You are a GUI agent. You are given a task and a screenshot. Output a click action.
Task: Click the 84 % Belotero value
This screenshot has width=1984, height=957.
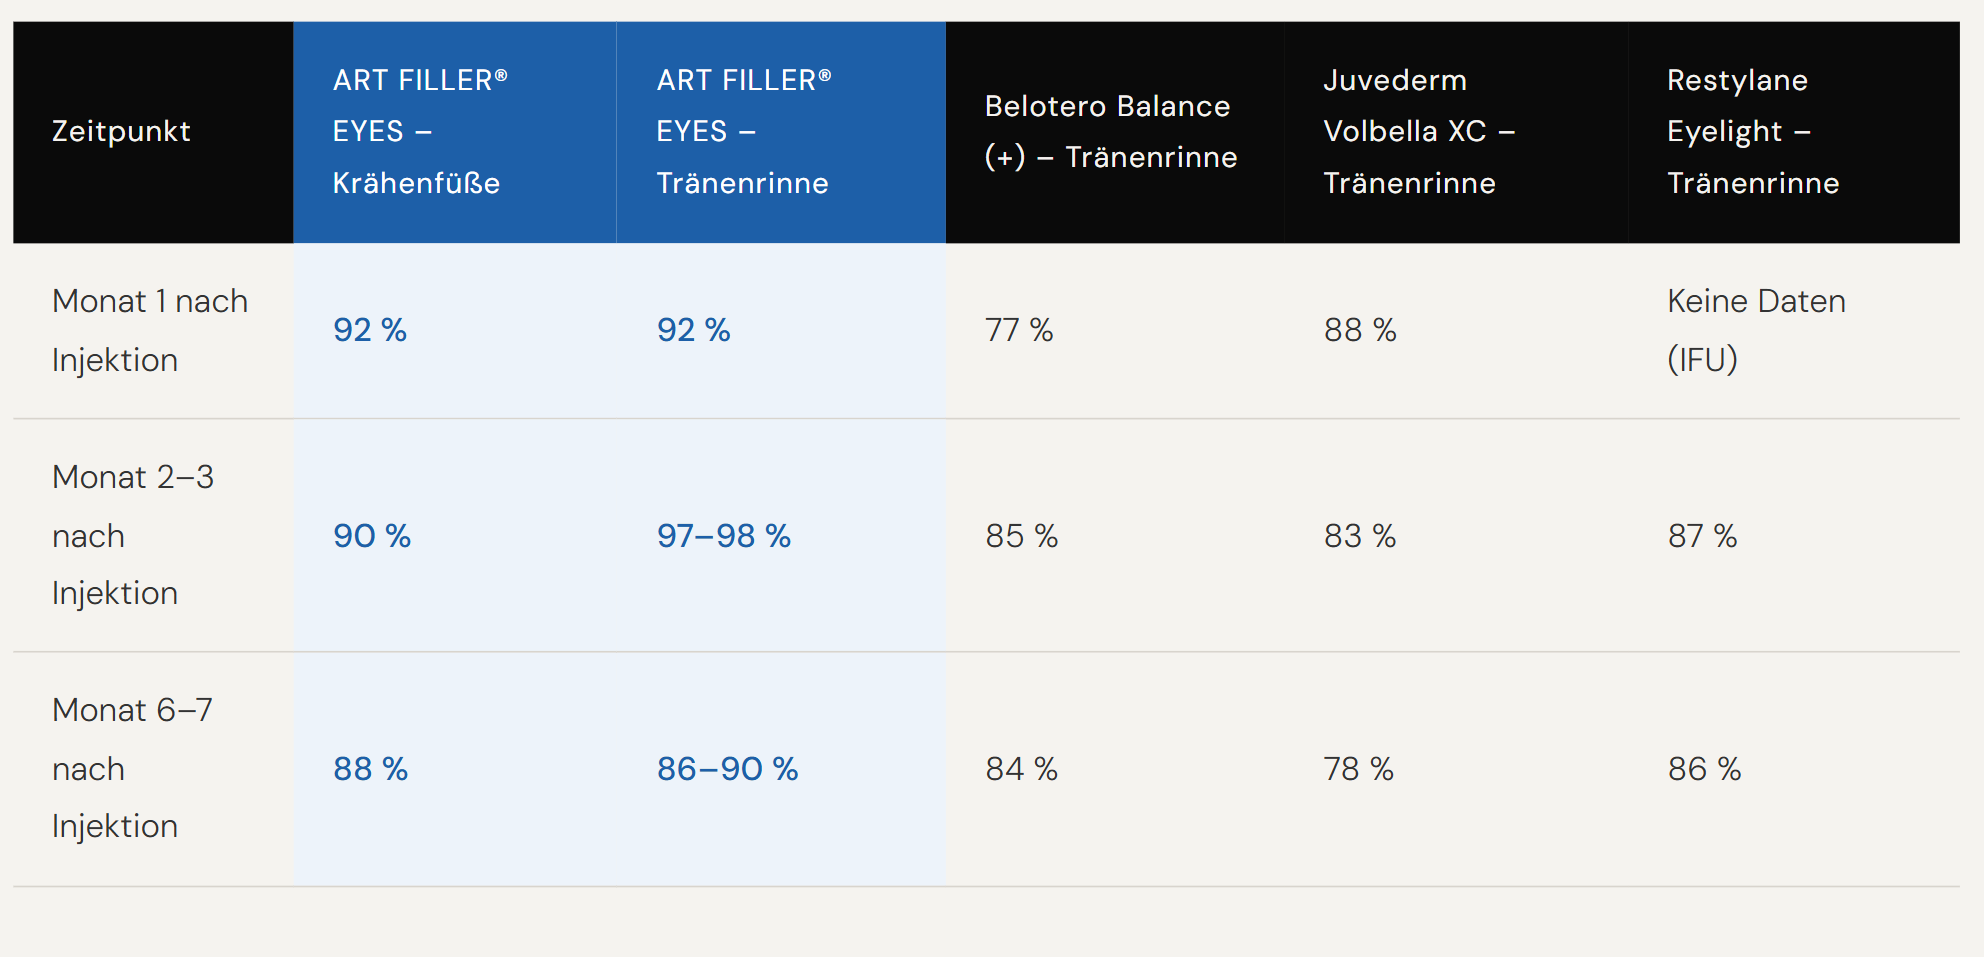[x=1021, y=769]
